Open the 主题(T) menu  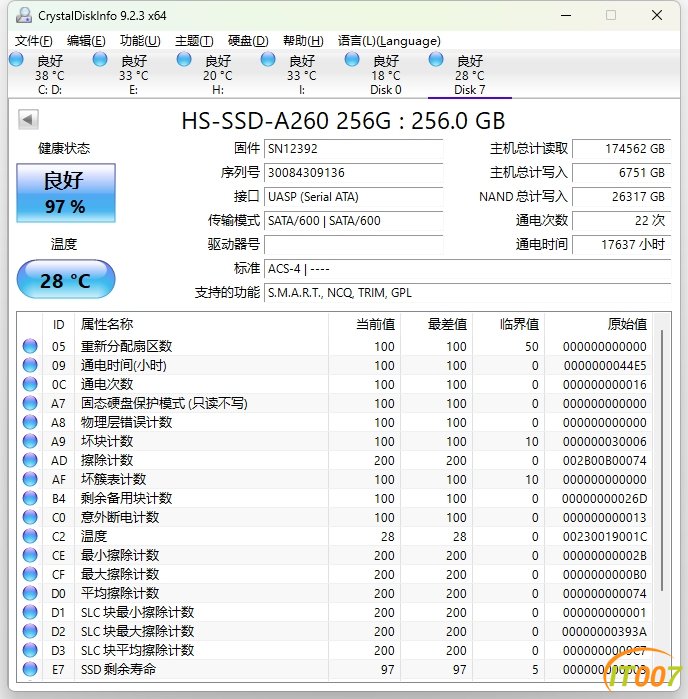194,41
